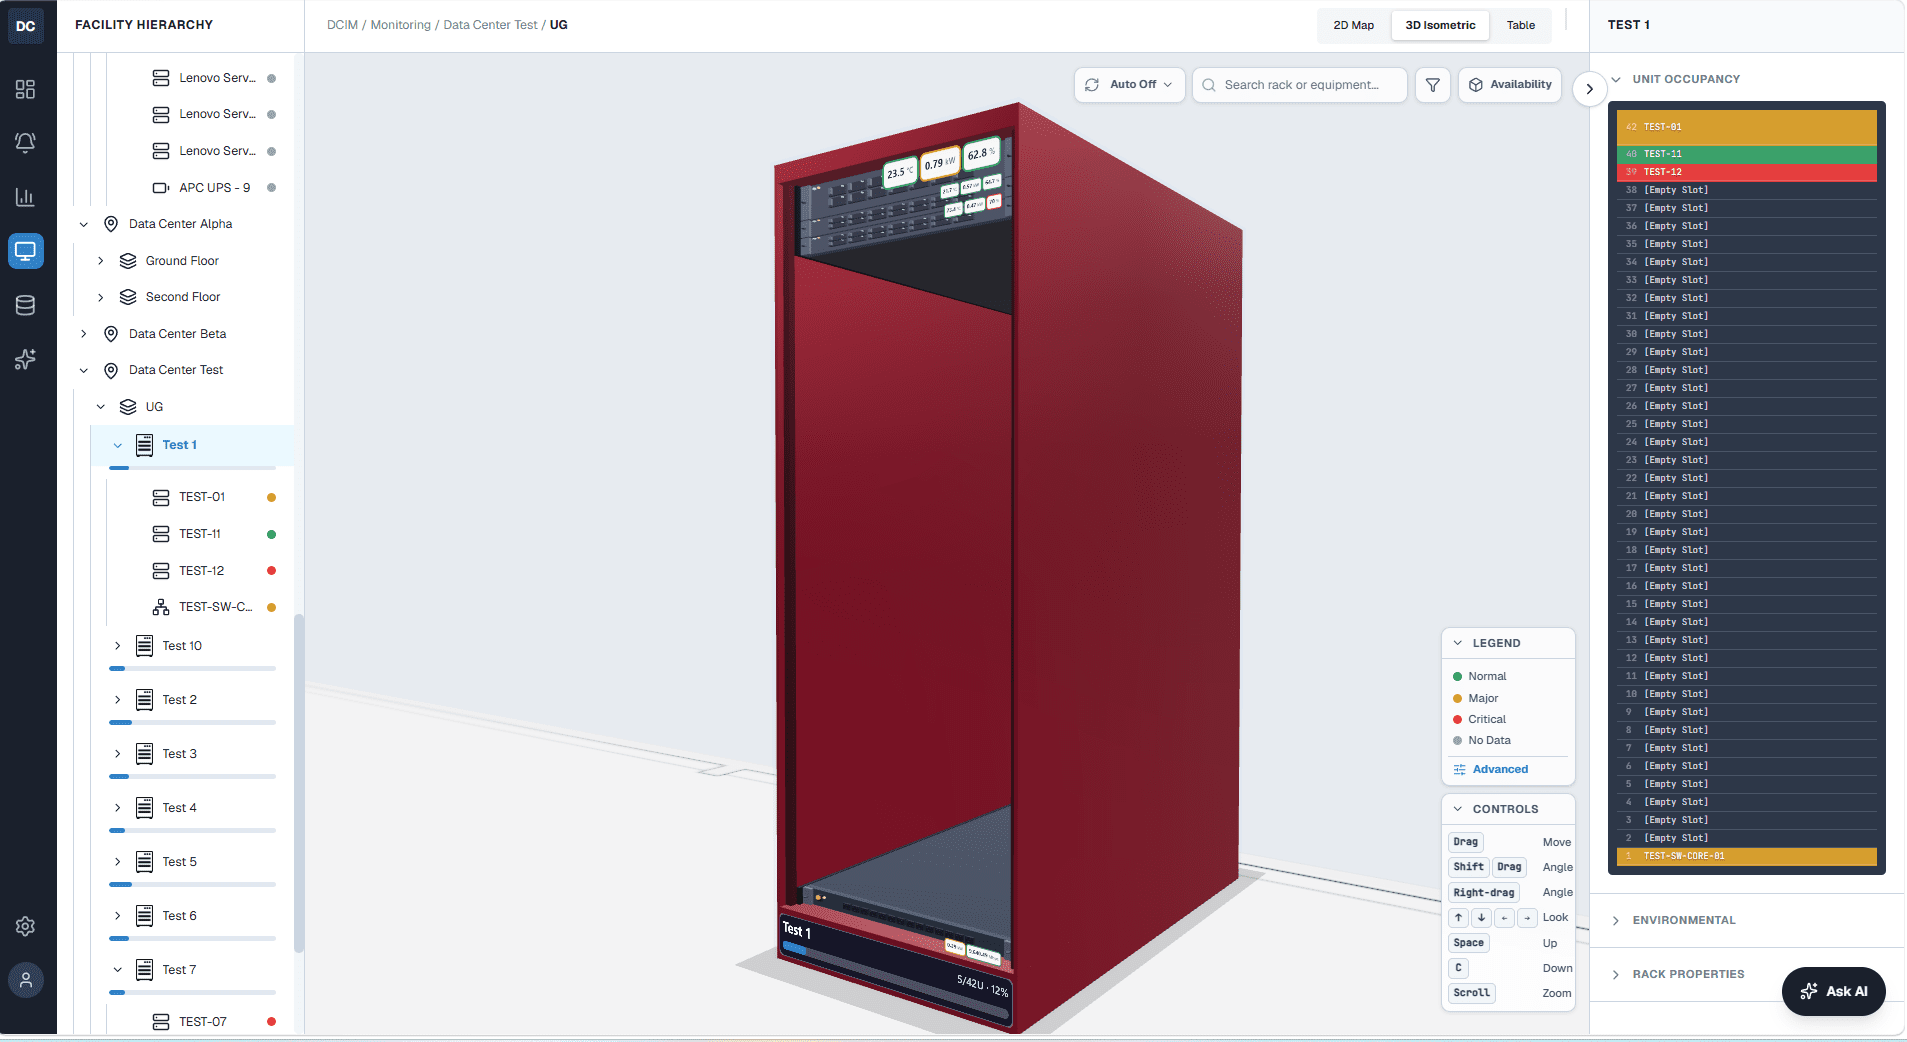The height and width of the screenshot is (1042, 1907).
Task: Switch to the 3D Isometric view
Action: pyautogui.click(x=1440, y=25)
